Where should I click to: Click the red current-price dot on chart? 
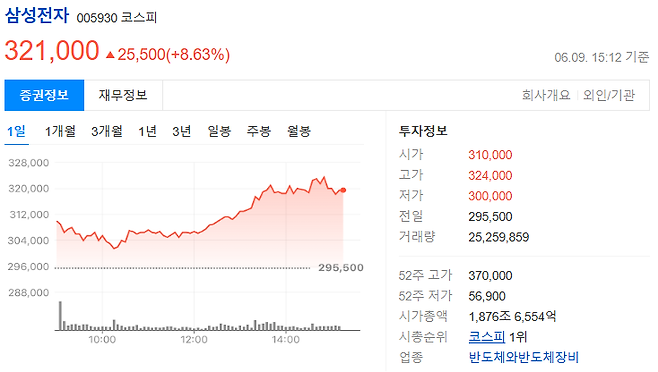click(343, 190)
